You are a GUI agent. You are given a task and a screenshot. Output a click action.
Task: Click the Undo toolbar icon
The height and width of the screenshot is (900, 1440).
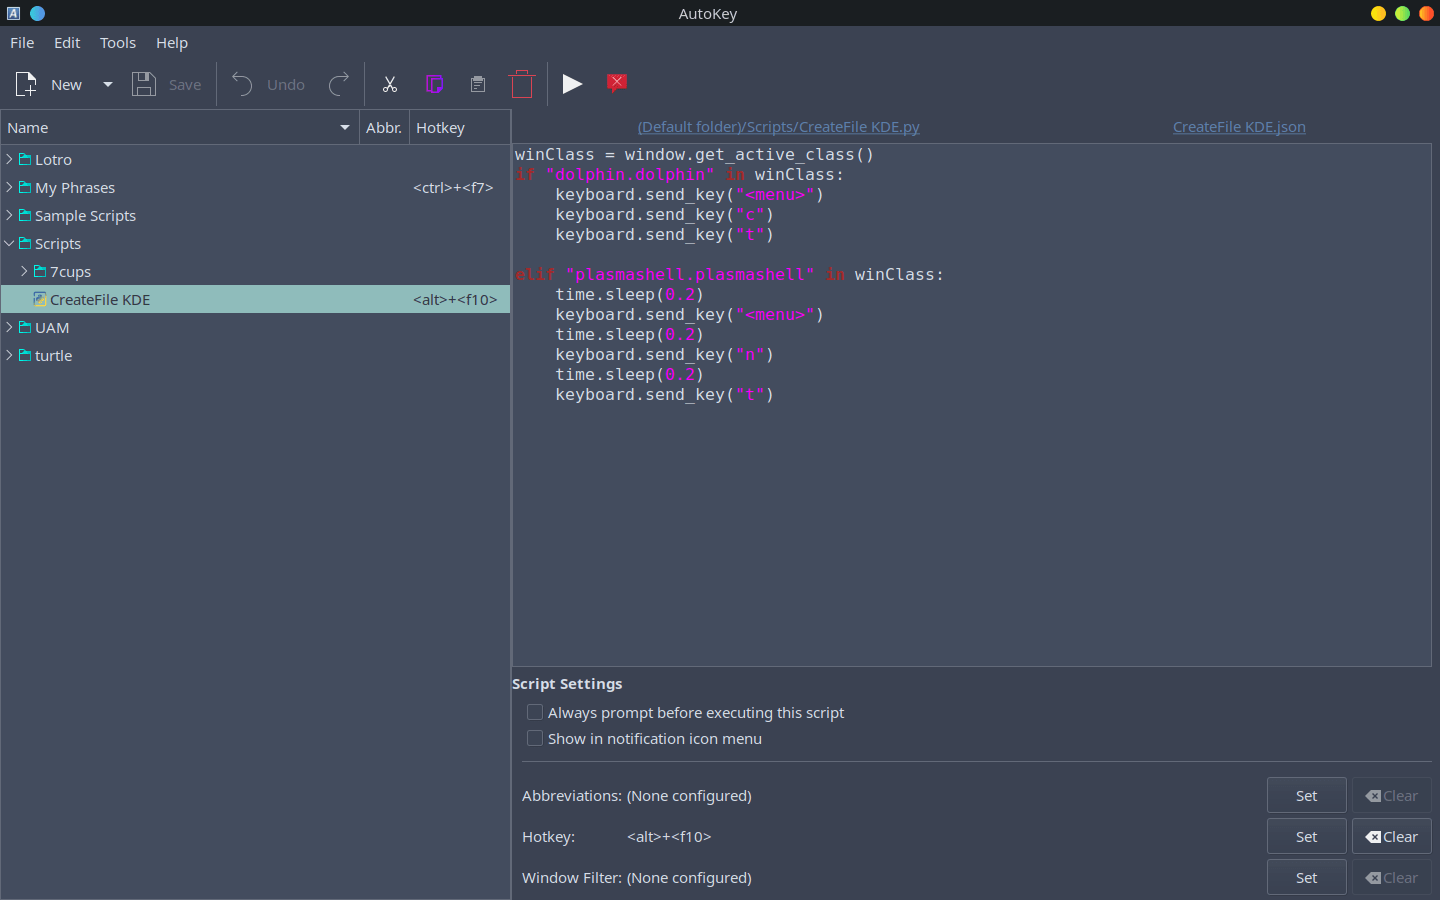tap(241, 84)
